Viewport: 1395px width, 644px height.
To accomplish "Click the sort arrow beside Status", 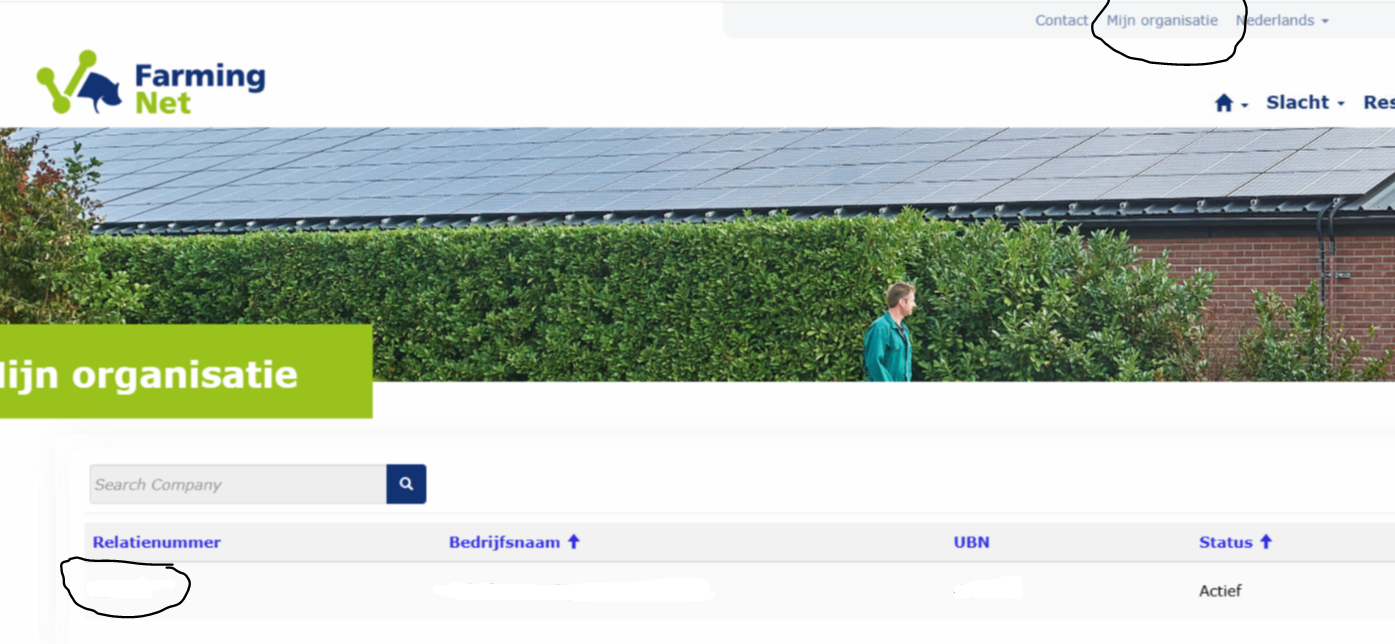I will pos(1266,542).
